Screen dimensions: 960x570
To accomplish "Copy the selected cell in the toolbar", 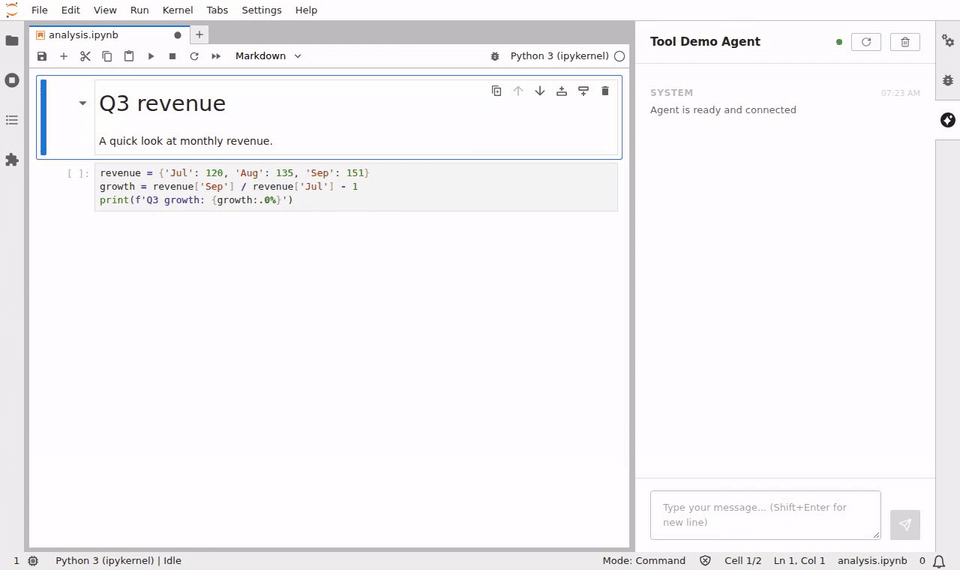I will [x=107, y=56].
